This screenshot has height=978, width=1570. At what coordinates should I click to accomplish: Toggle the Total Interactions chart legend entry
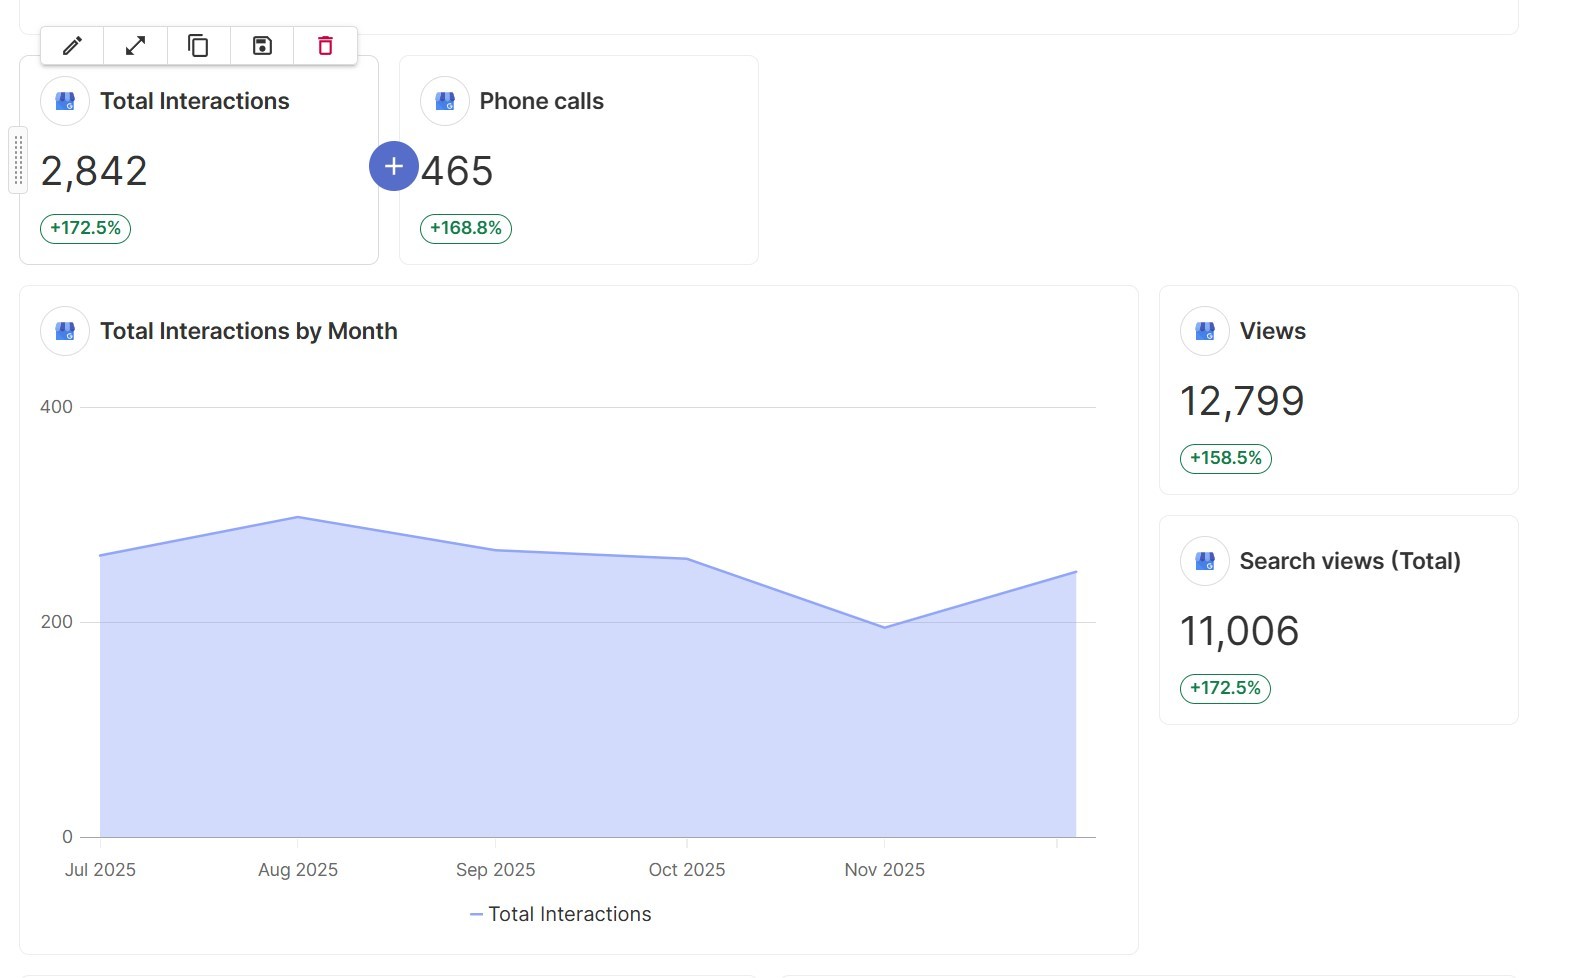click(x=560, y=914)
